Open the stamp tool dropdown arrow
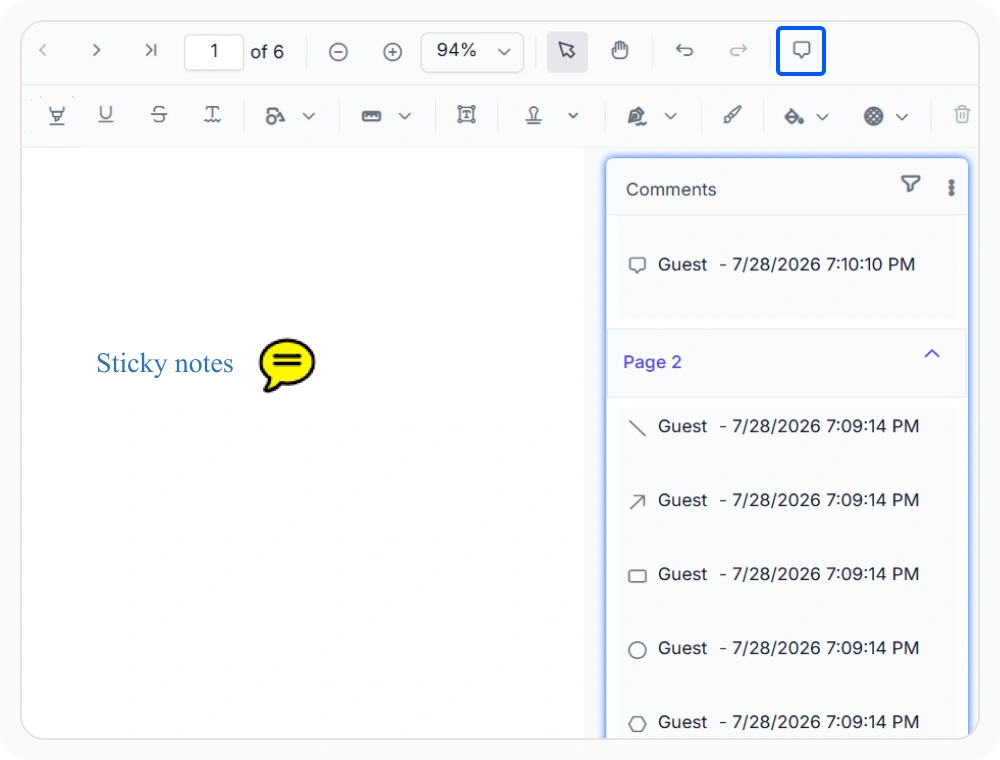1000x760 pixels. (573, 116)
